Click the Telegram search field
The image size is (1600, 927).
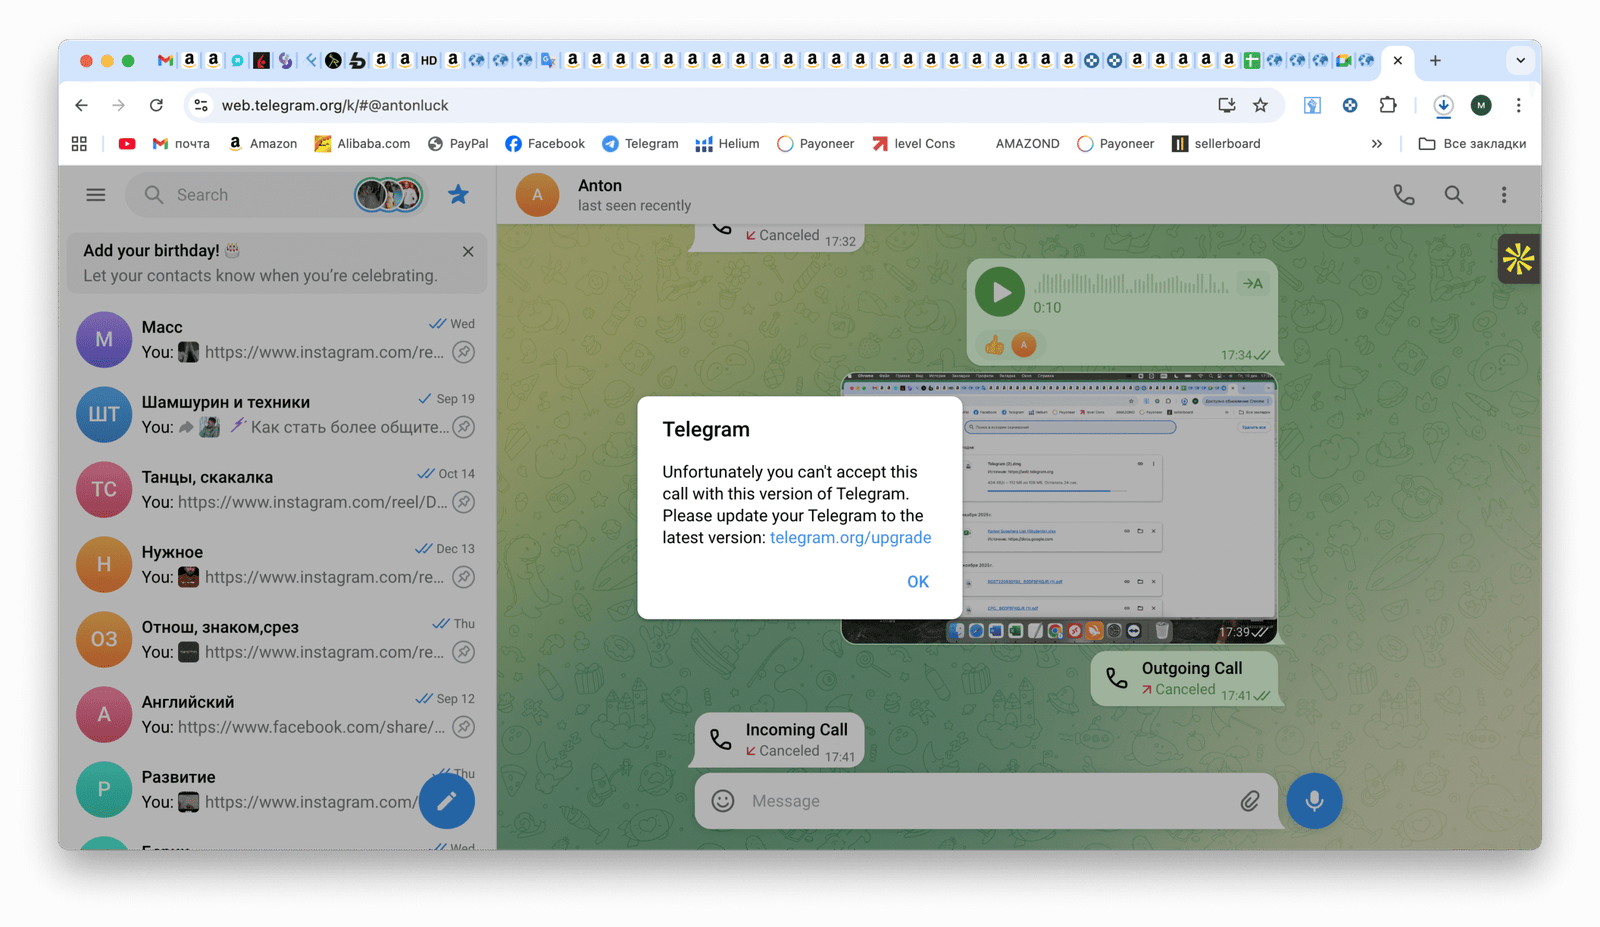click(x=250, y=195)
